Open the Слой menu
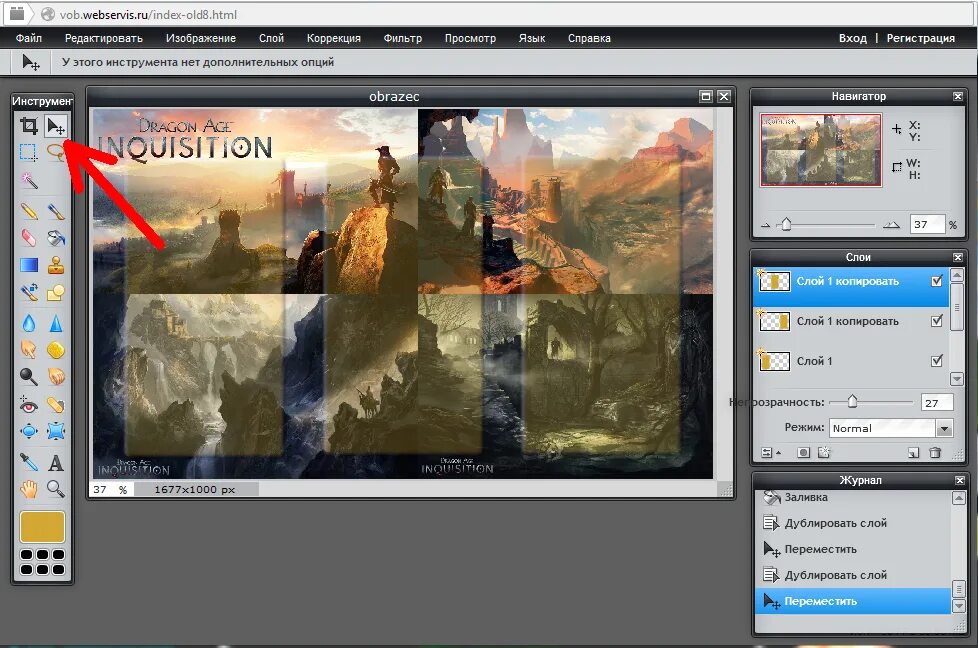The width and height of the screenshot is (978, 648). point(271,38)
